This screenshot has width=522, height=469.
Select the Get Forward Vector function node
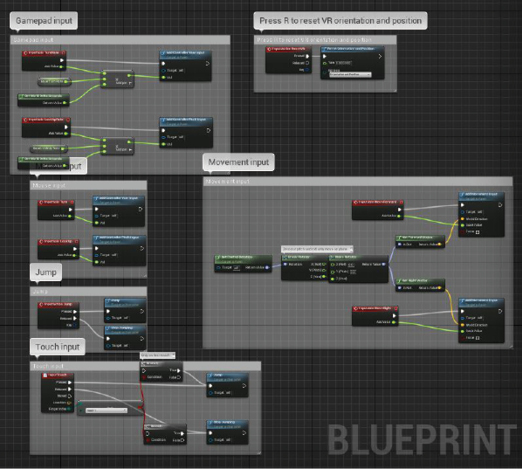(x=420, y=242)
